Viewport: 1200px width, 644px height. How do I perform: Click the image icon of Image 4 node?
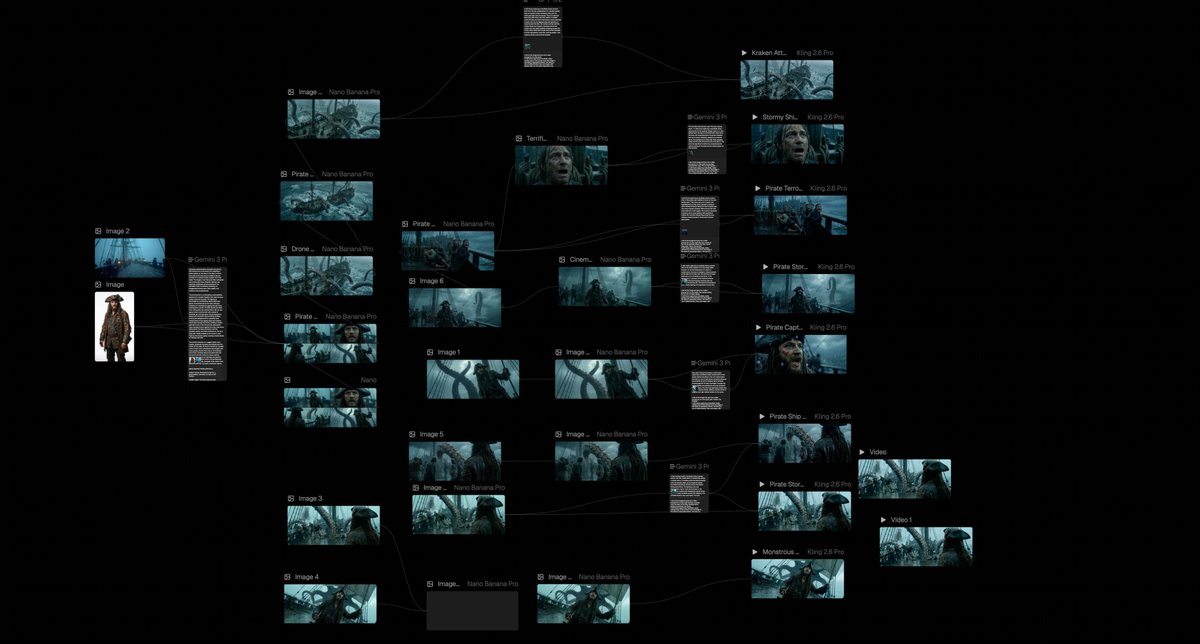(287, 577)
